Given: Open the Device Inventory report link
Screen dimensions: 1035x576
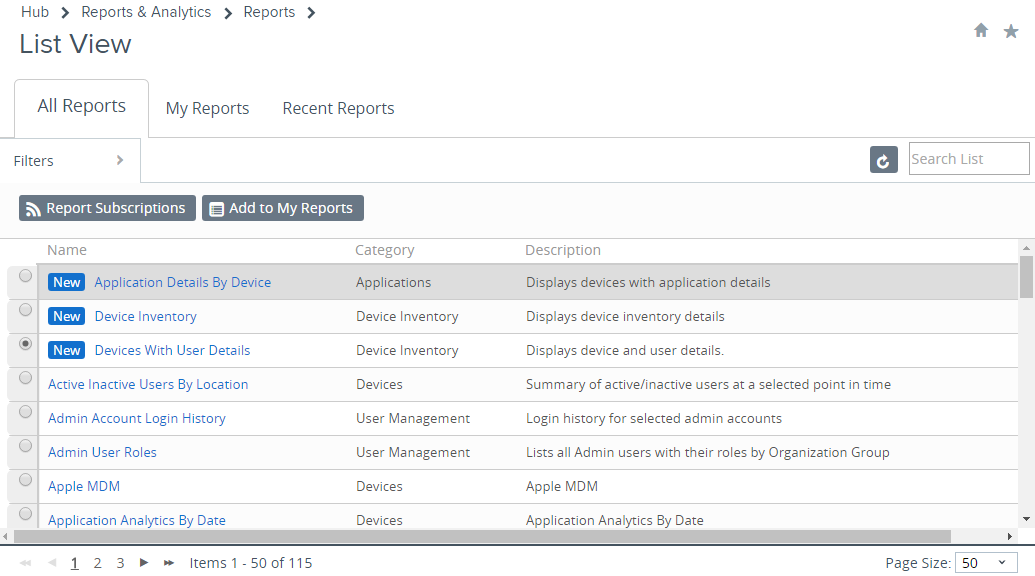Looking at the screenshot, I should (145, 317).
